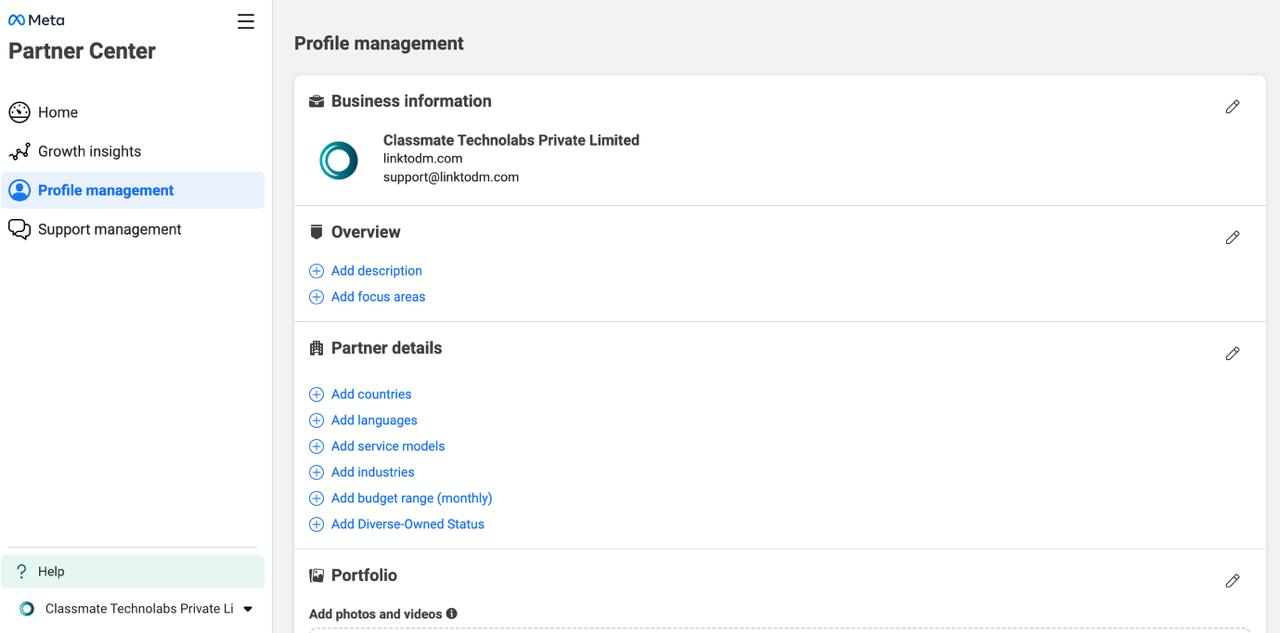This screenshot has width=1280, height=633.
Task: Expand the Classmate Technolabs account switcher
Action: tap(247, 607)
